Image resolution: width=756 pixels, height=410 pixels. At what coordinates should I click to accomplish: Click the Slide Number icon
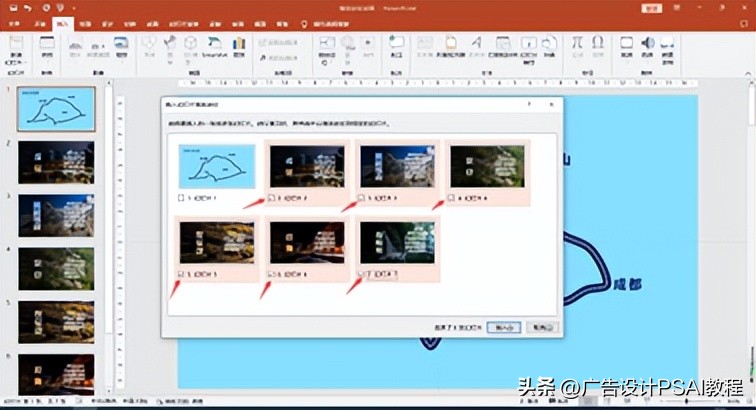(x=528, y=42)
